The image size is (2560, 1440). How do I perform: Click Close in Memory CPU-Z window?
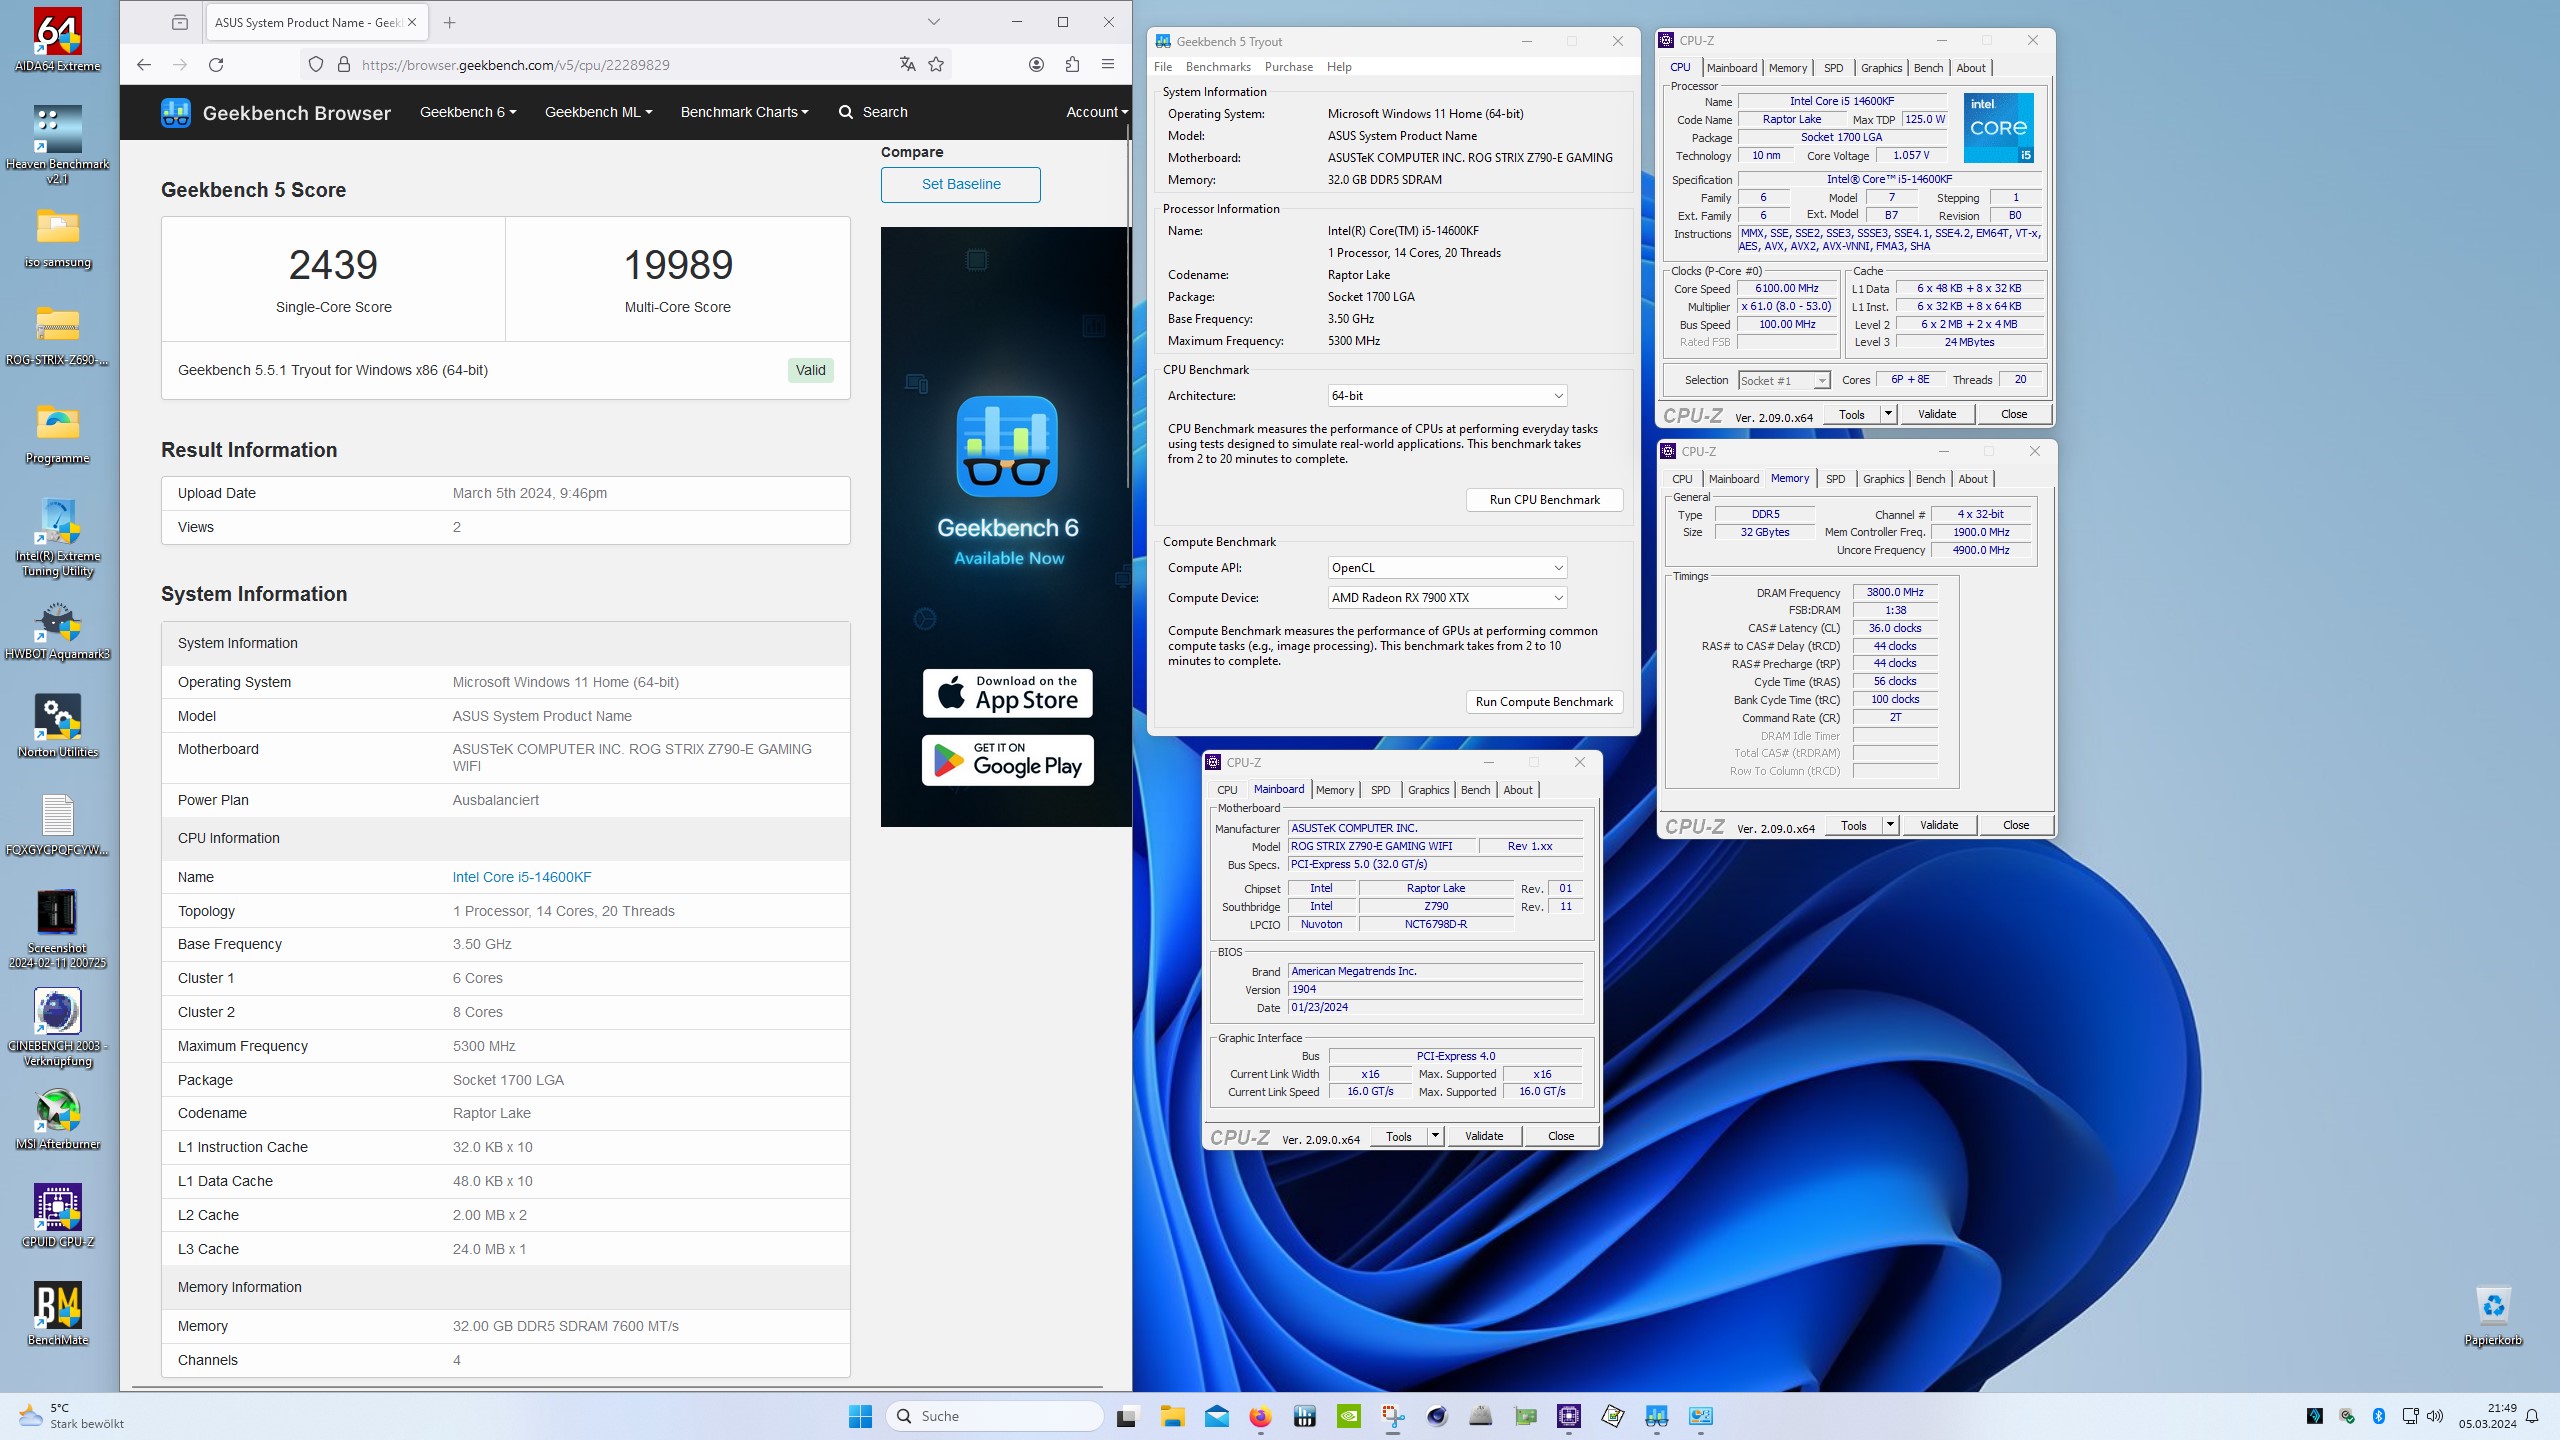tap(2016, 825)
